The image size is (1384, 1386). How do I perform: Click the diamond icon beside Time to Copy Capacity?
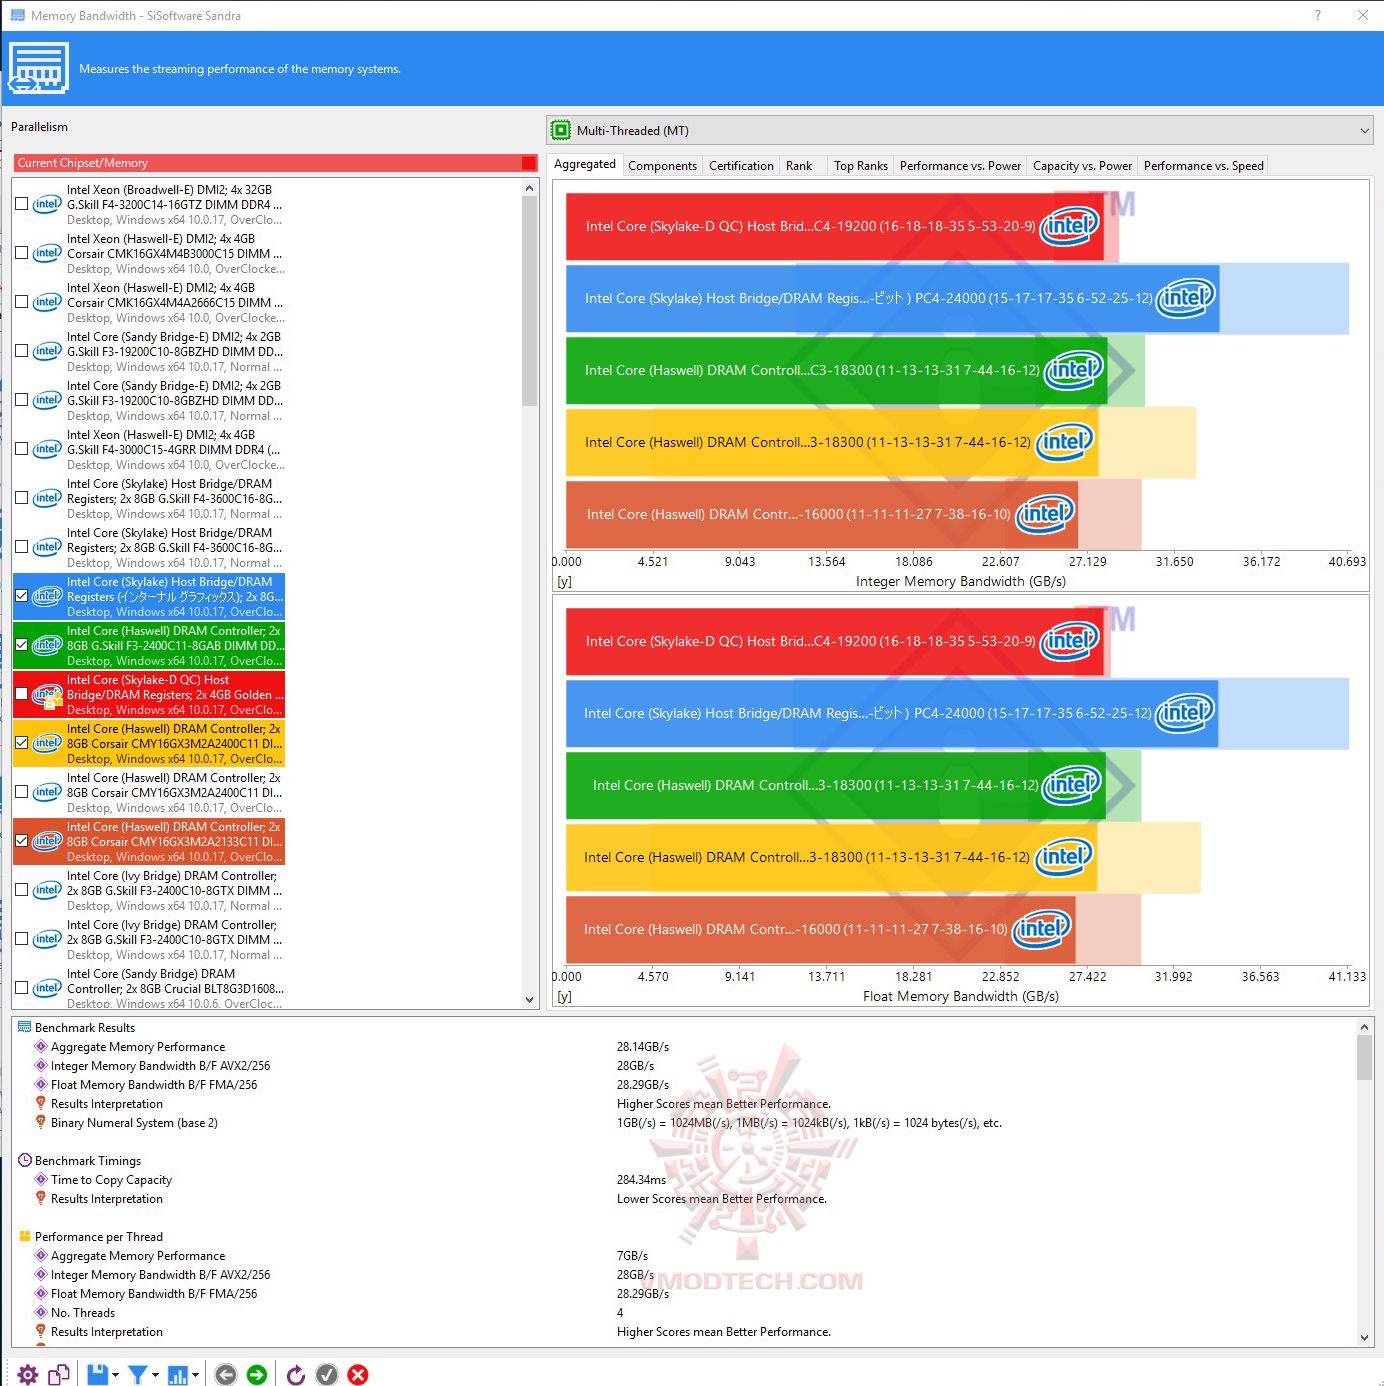(x=41, y=1179)
